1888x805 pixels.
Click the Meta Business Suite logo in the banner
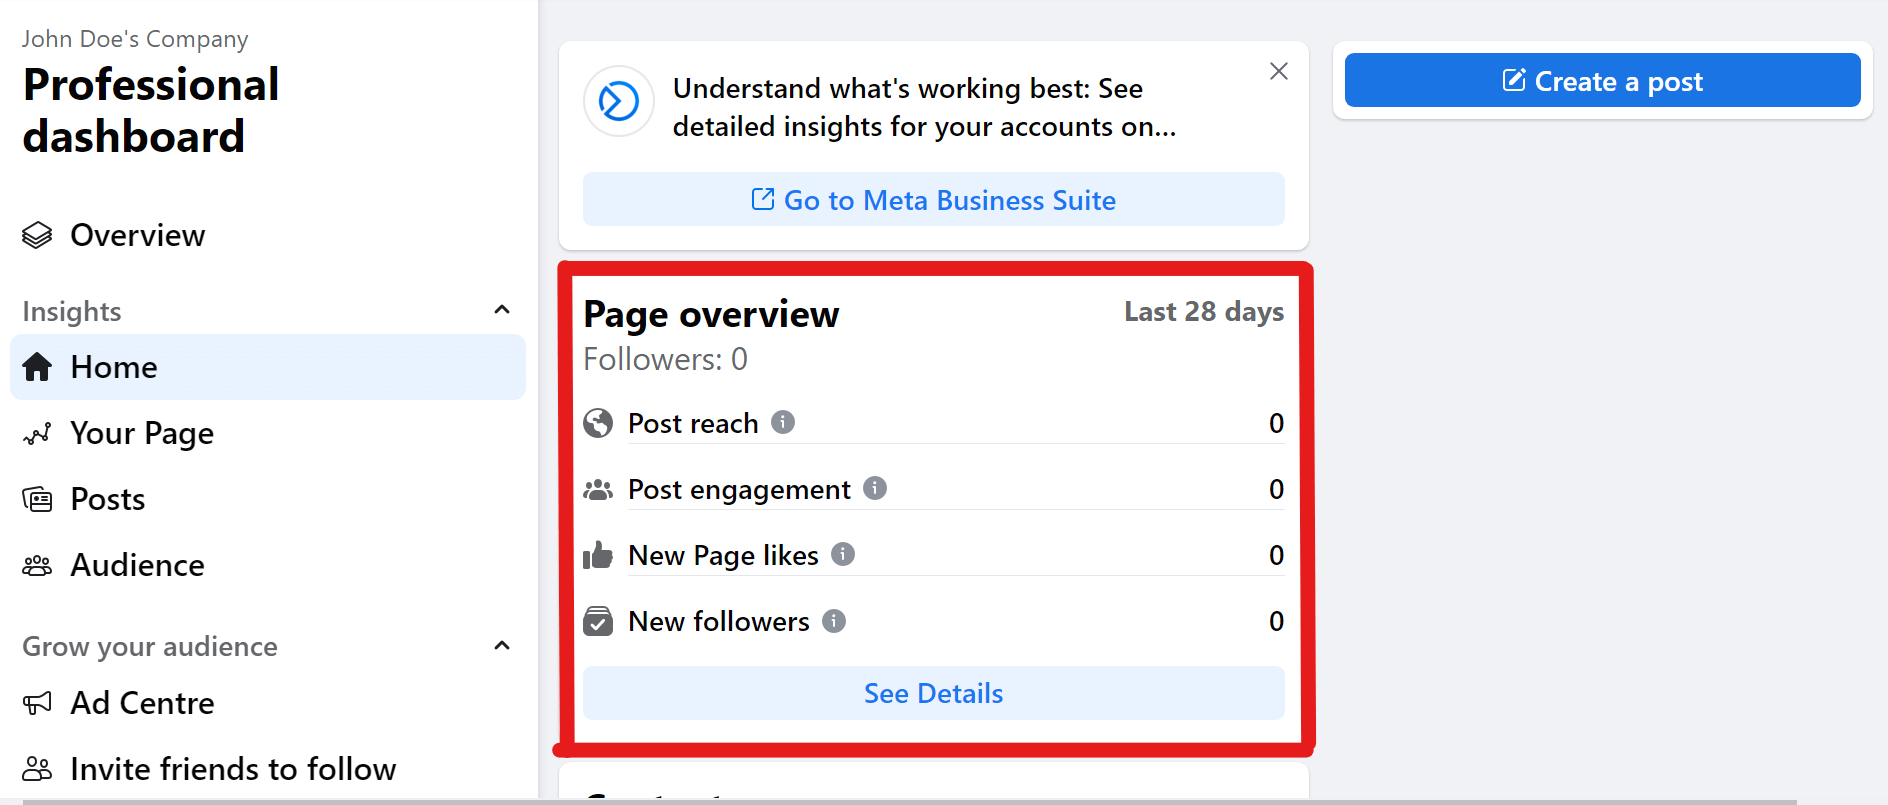pyautogui.click(x=618, y=101)
